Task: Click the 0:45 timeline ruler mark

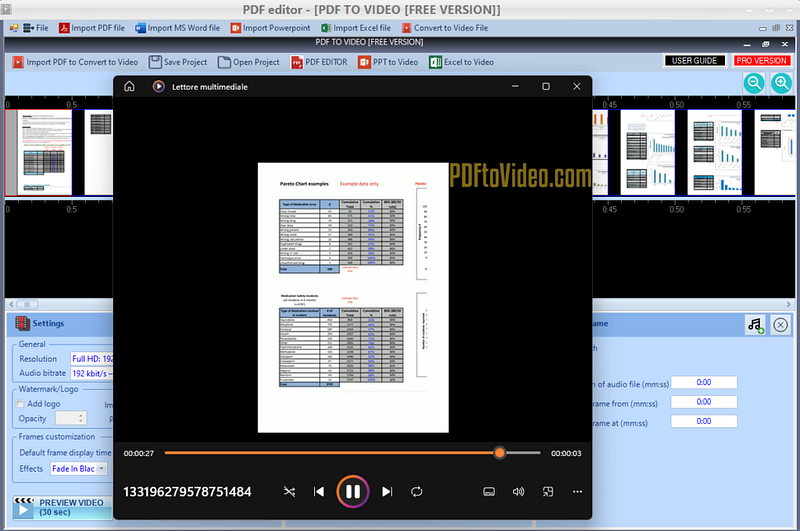Action: click(x=609, y=105)
